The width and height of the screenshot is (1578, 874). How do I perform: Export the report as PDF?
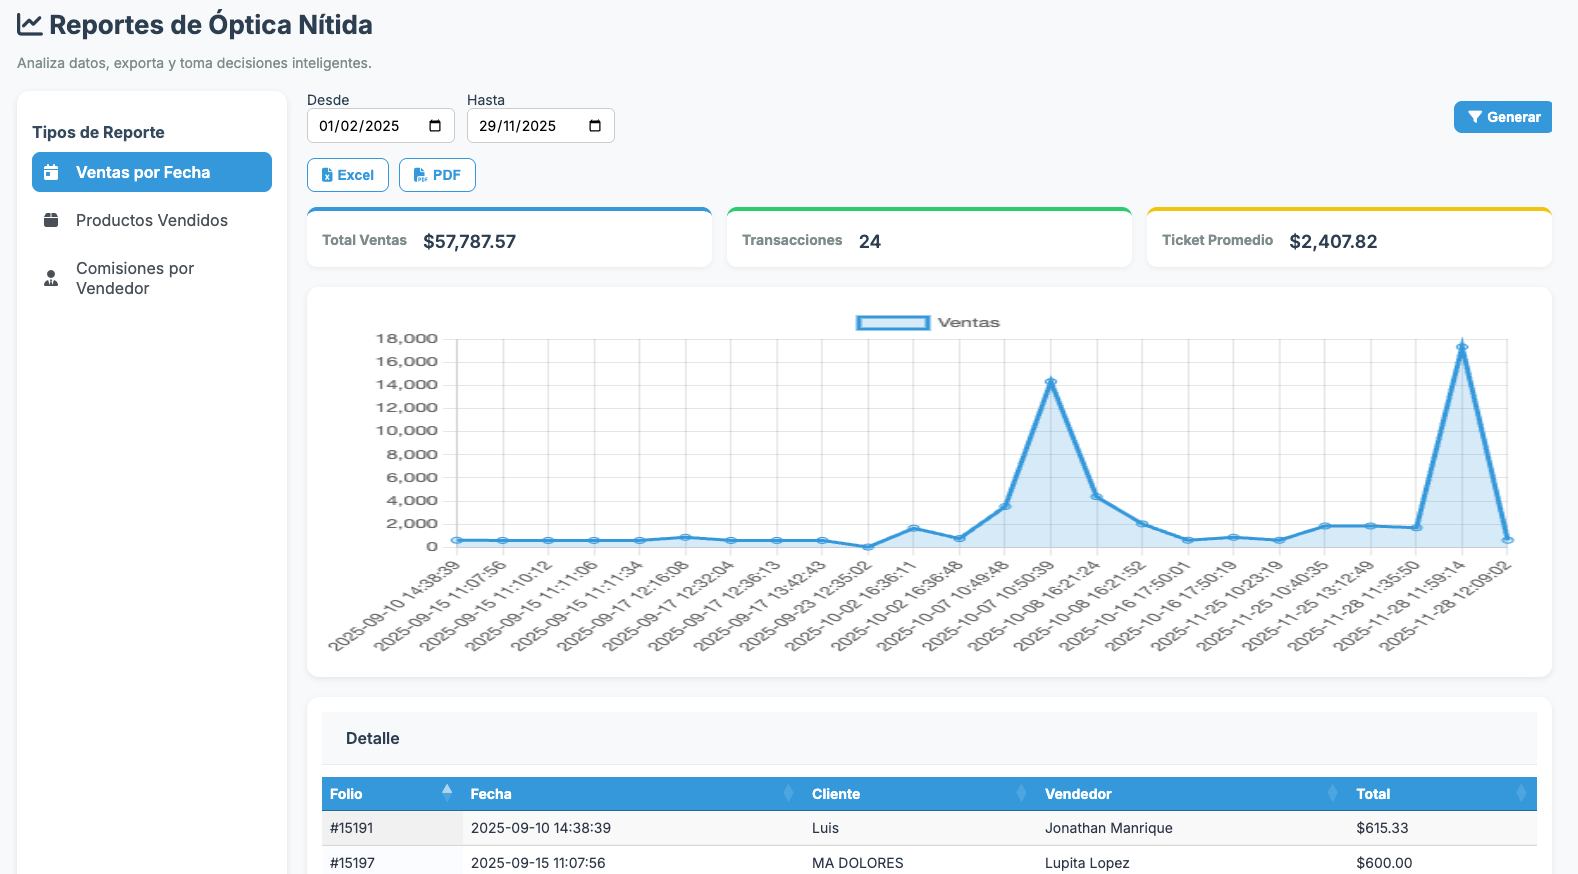(437, 175)
